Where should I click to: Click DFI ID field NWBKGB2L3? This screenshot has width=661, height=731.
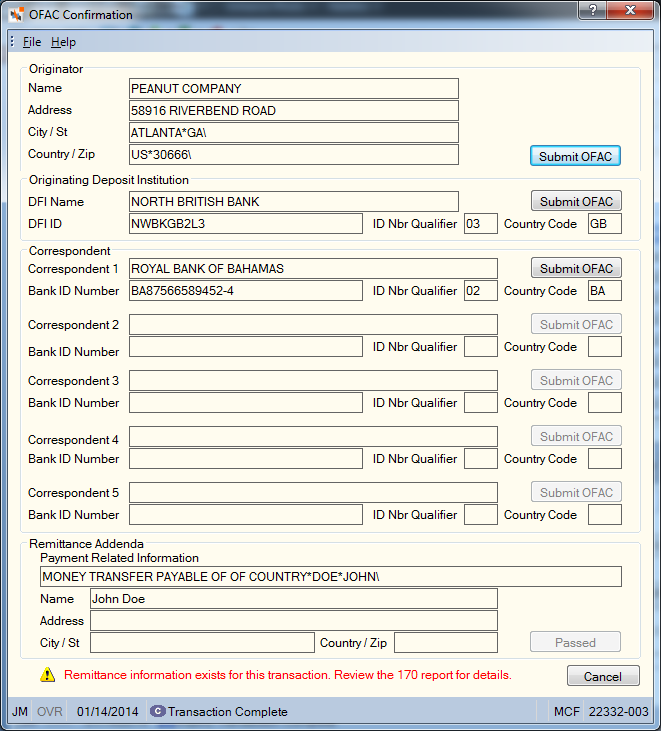(246, 223)
